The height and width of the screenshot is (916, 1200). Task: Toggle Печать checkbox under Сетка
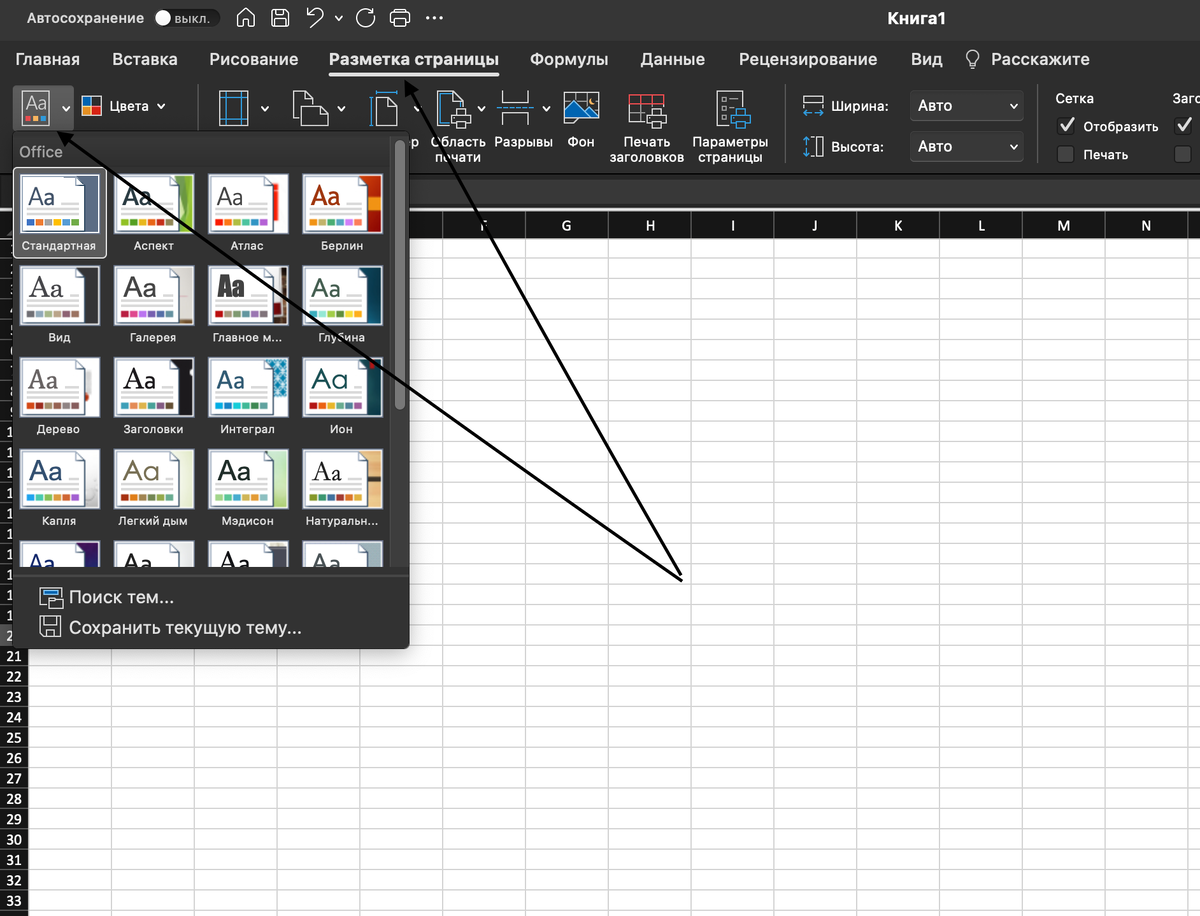pyautogui.click(x=1066, y=154)
